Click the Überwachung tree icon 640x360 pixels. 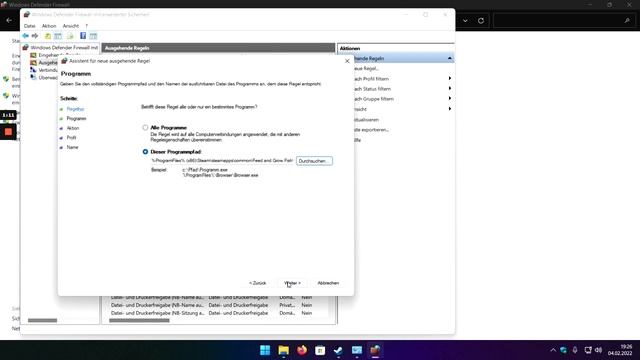click(33, 77)
